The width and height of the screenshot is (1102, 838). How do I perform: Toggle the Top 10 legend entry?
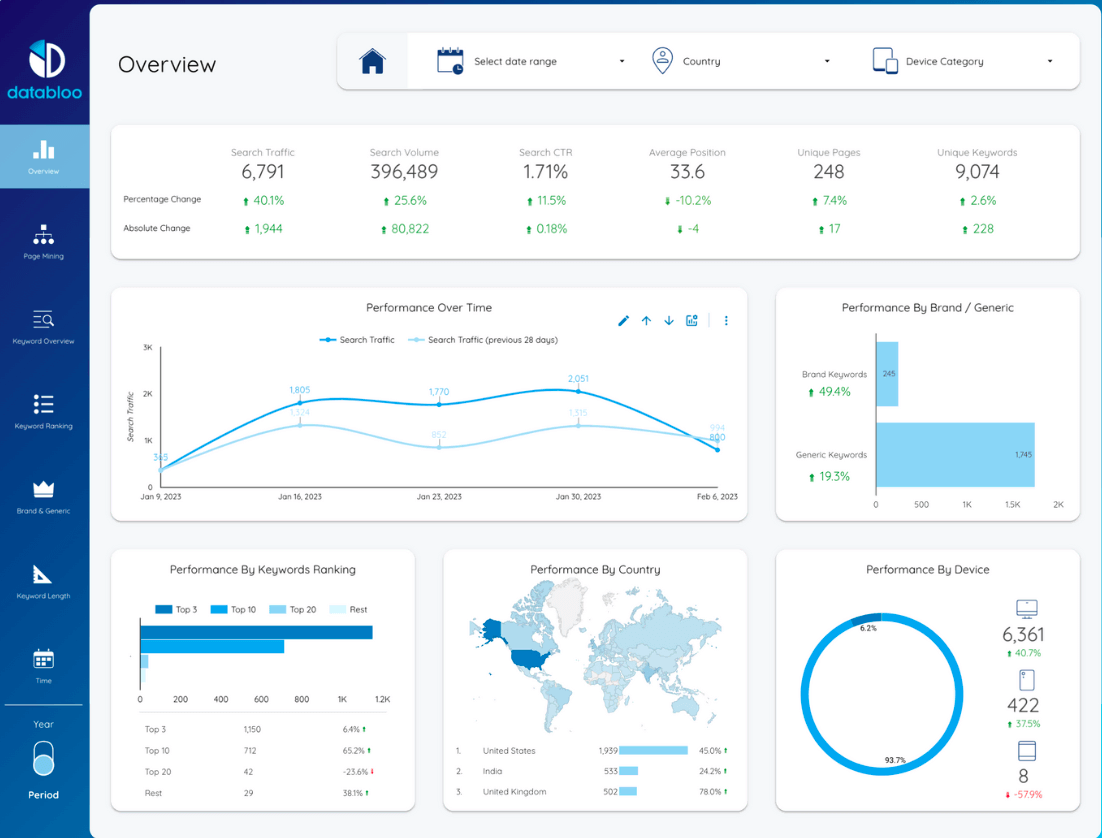tap(233, 610)
